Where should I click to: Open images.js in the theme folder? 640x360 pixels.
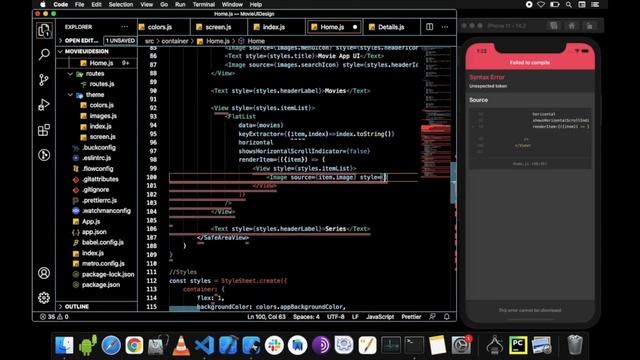coord(103,116)
